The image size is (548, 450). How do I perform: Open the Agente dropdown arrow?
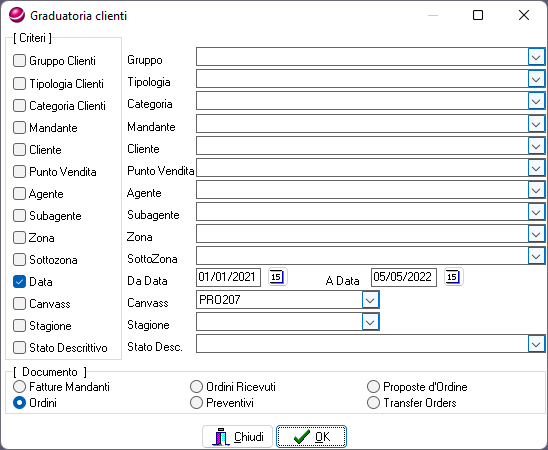pyautogui.click(x=536, y=190)
